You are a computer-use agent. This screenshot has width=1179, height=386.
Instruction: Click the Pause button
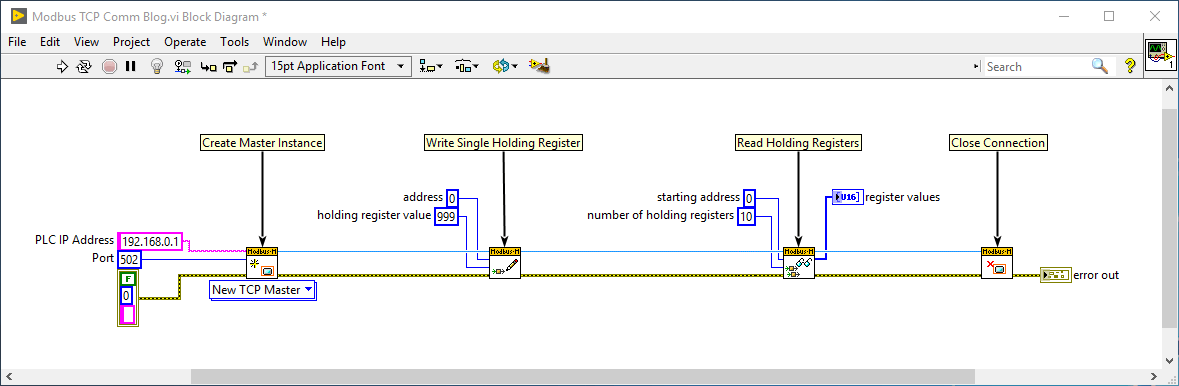pyautogui.click(x=130, y=66)
